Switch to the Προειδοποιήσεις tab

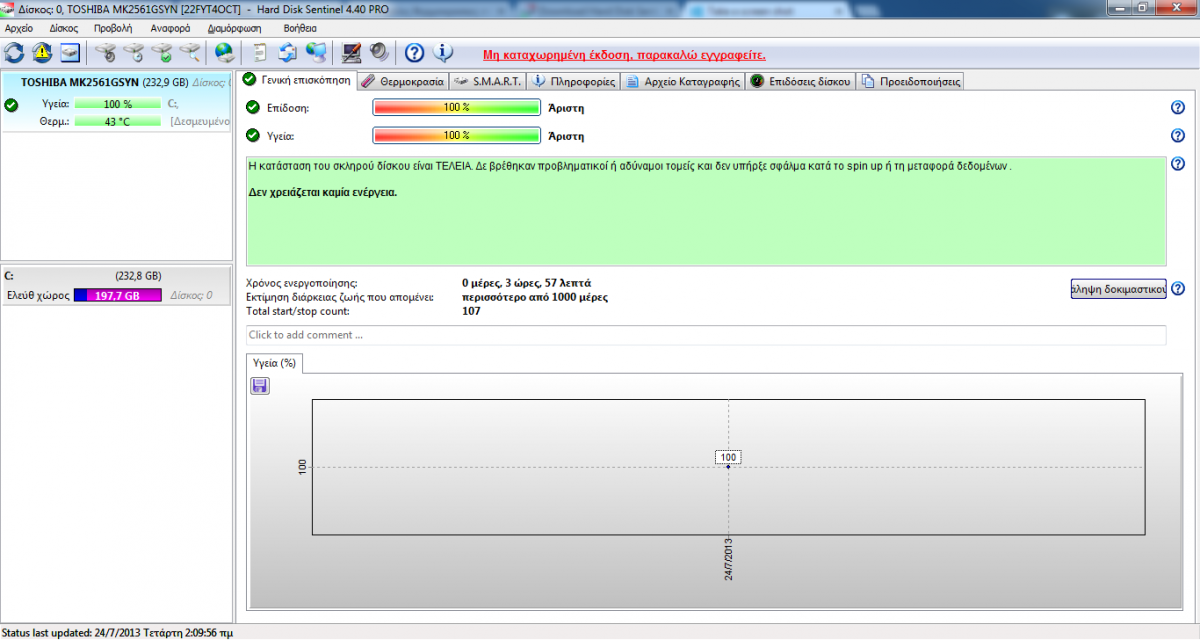[x=910, y=82]
